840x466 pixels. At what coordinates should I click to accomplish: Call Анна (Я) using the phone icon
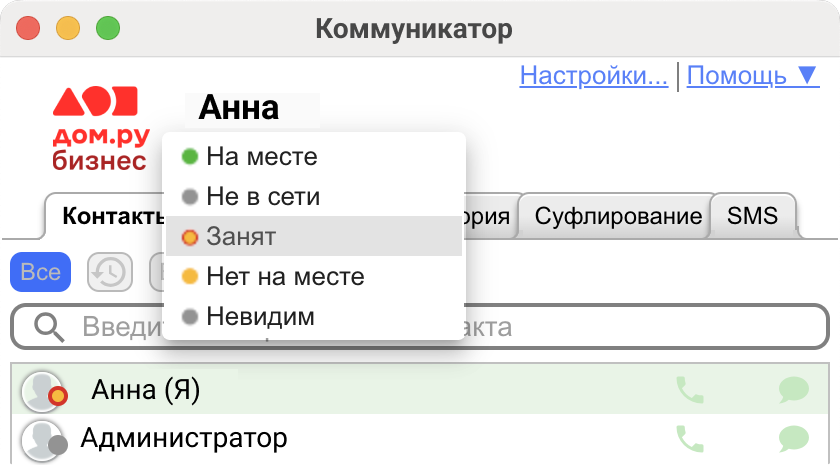pos(689,389)
